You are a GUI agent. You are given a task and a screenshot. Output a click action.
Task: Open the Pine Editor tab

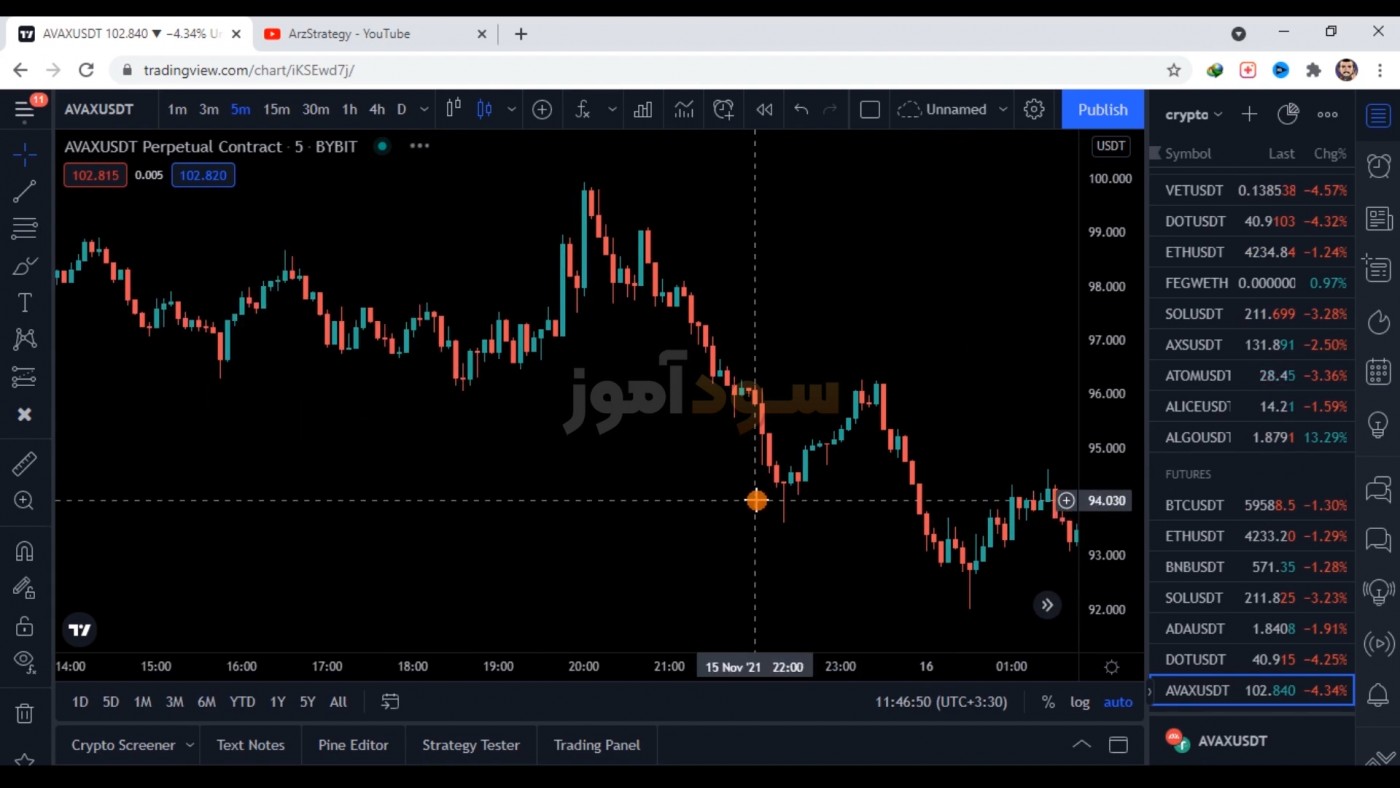(353, 745)
